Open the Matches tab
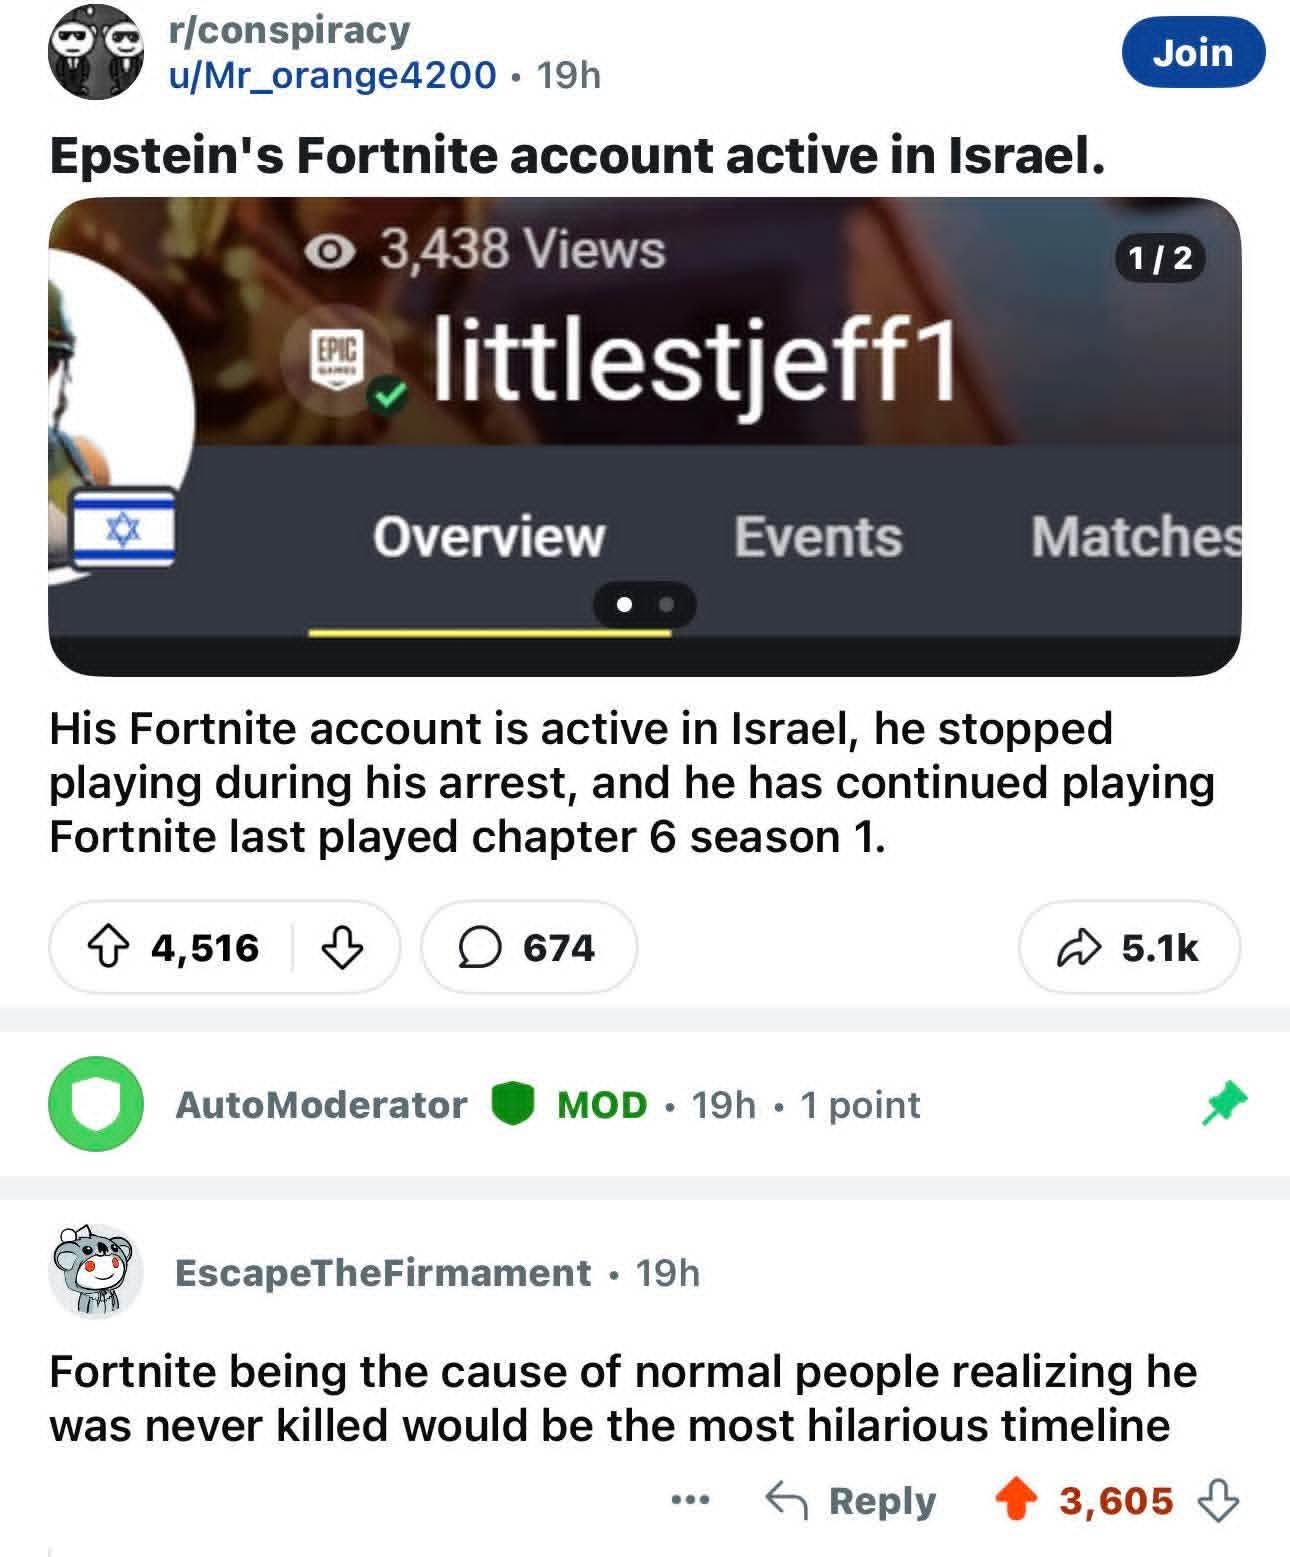The width and height of the screenshot is (1290, 1557). click(1136, 537)
